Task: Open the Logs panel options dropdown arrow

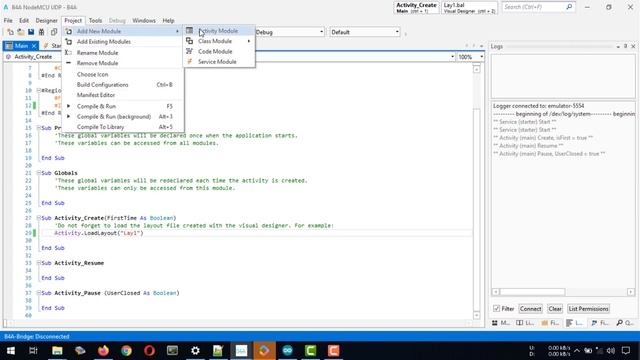Action: pyautogui.click(x=618, y=47)
